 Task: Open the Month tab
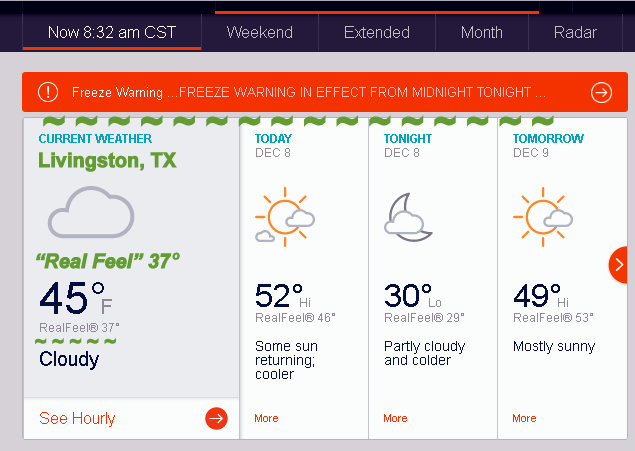coord(482,32)
